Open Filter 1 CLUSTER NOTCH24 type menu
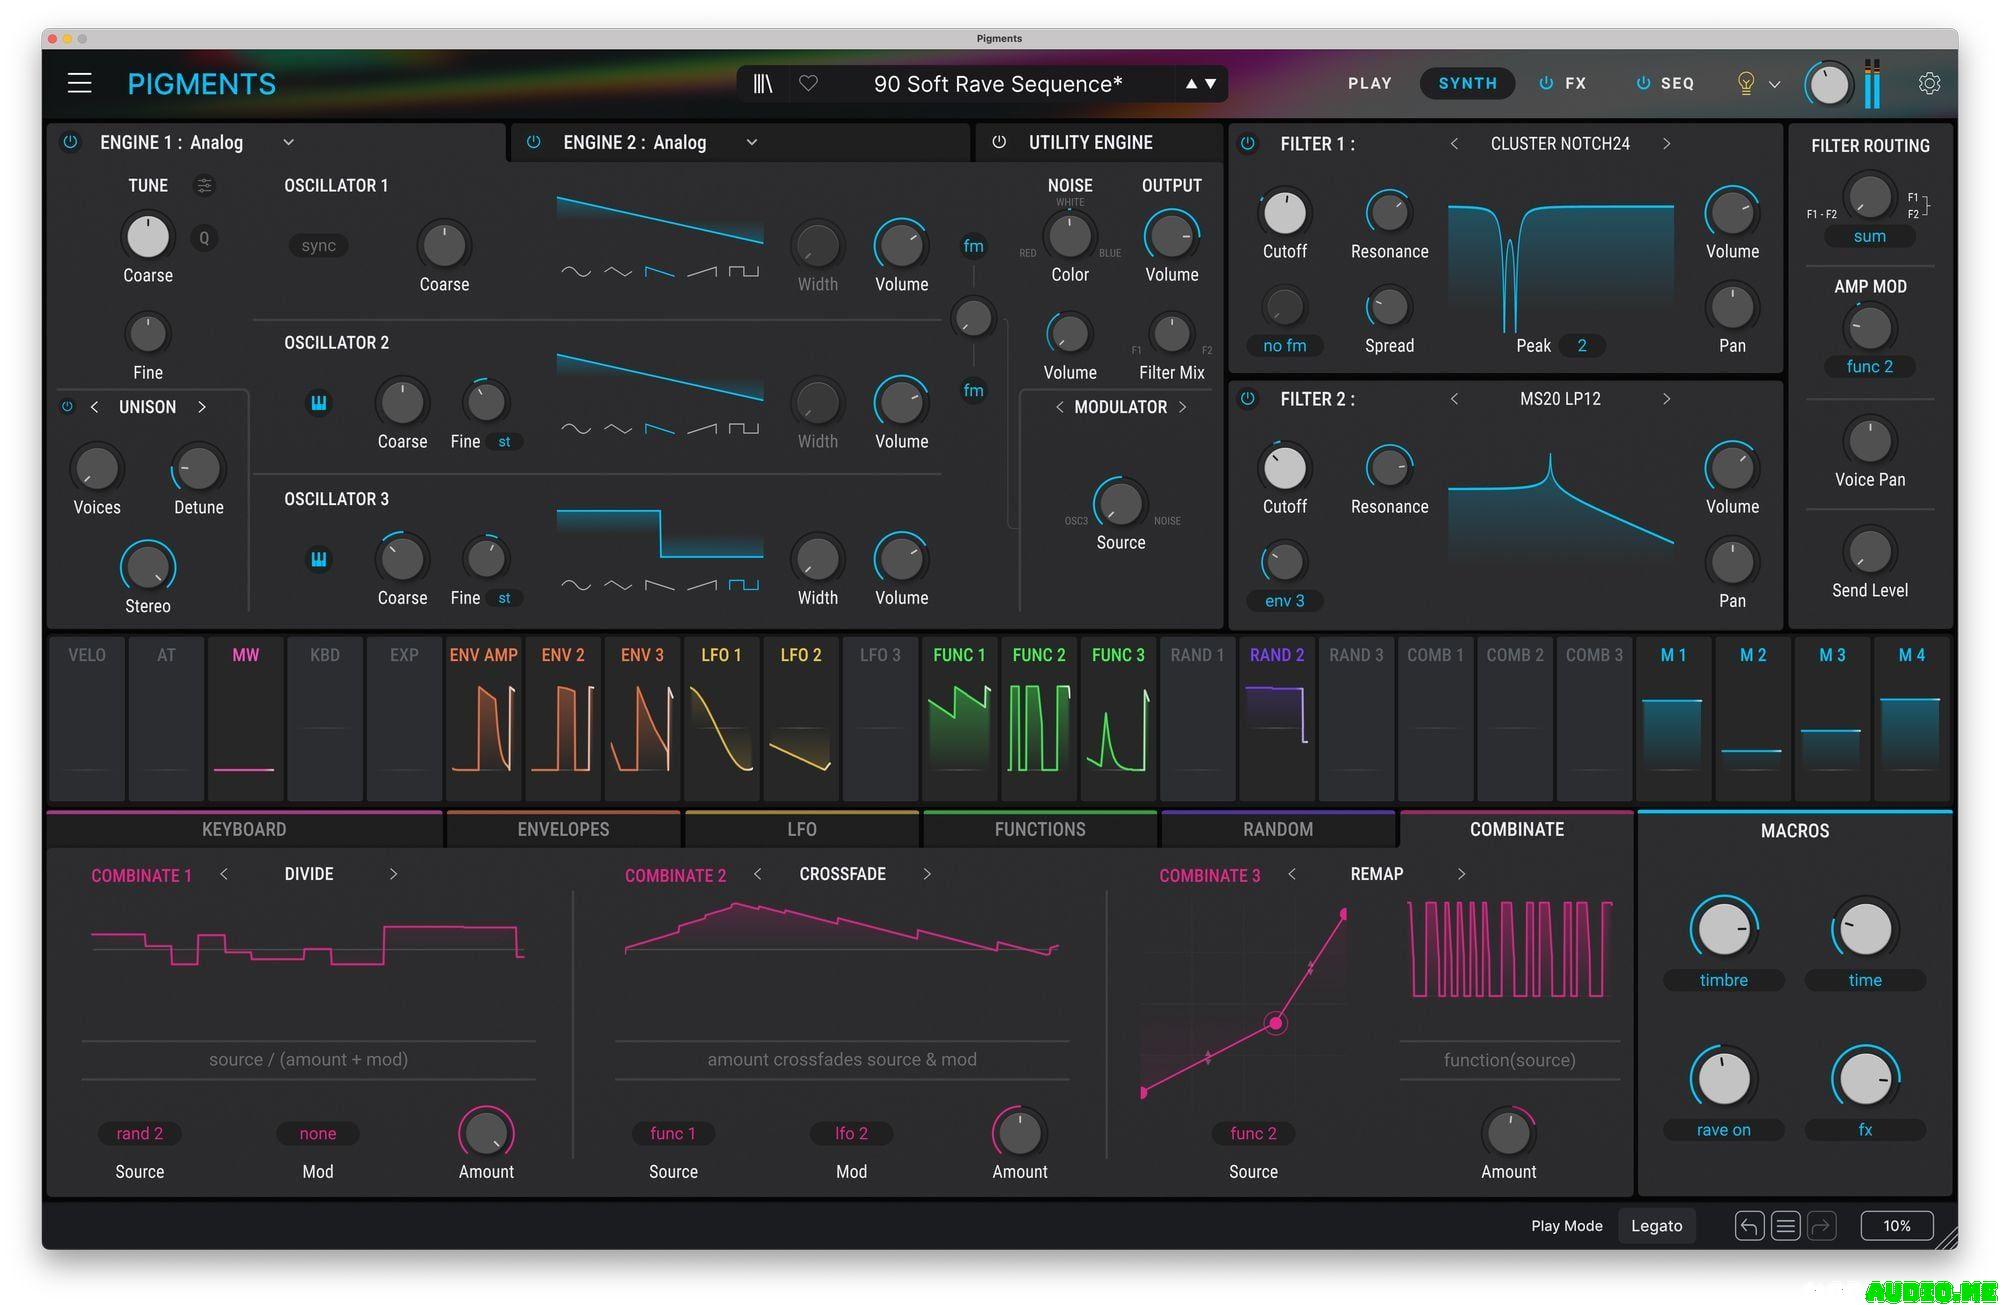This screenshot has width=2000, height=1305. point(1560,144)
